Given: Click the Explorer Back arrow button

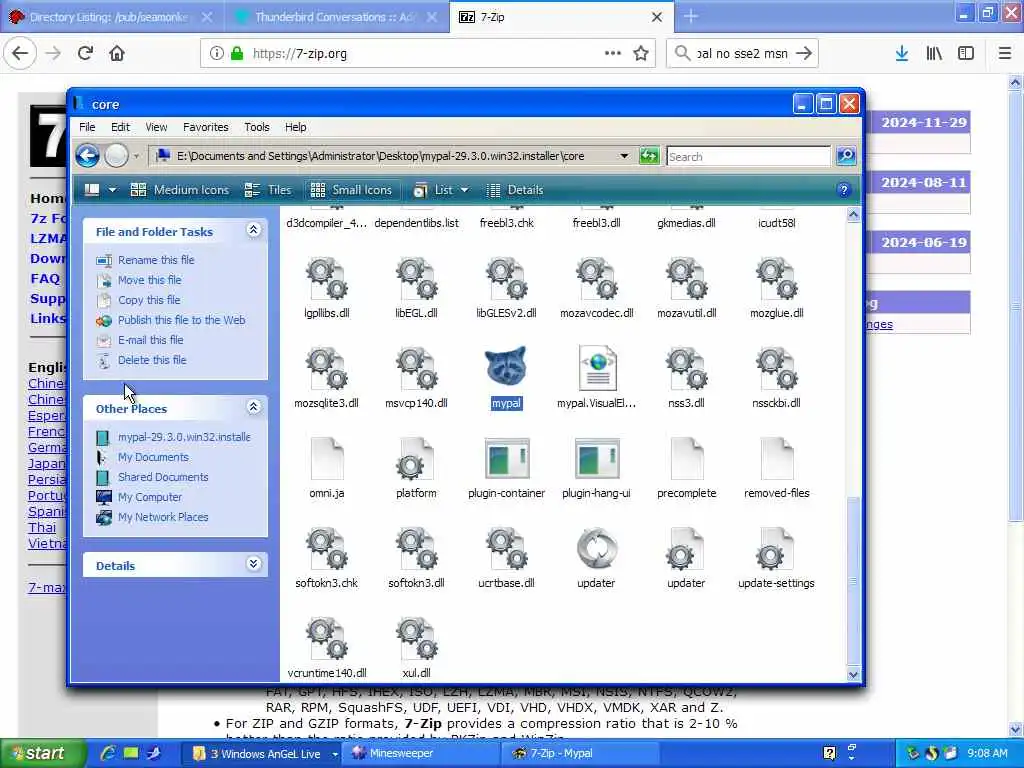Looking at the screenshot, I should [88, 155].
